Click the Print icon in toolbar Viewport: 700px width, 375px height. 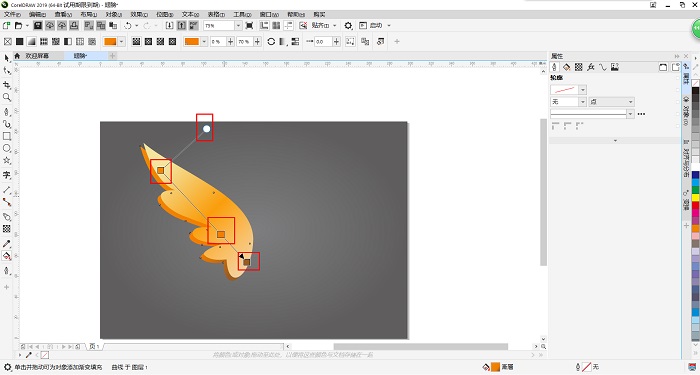[74, 25]
